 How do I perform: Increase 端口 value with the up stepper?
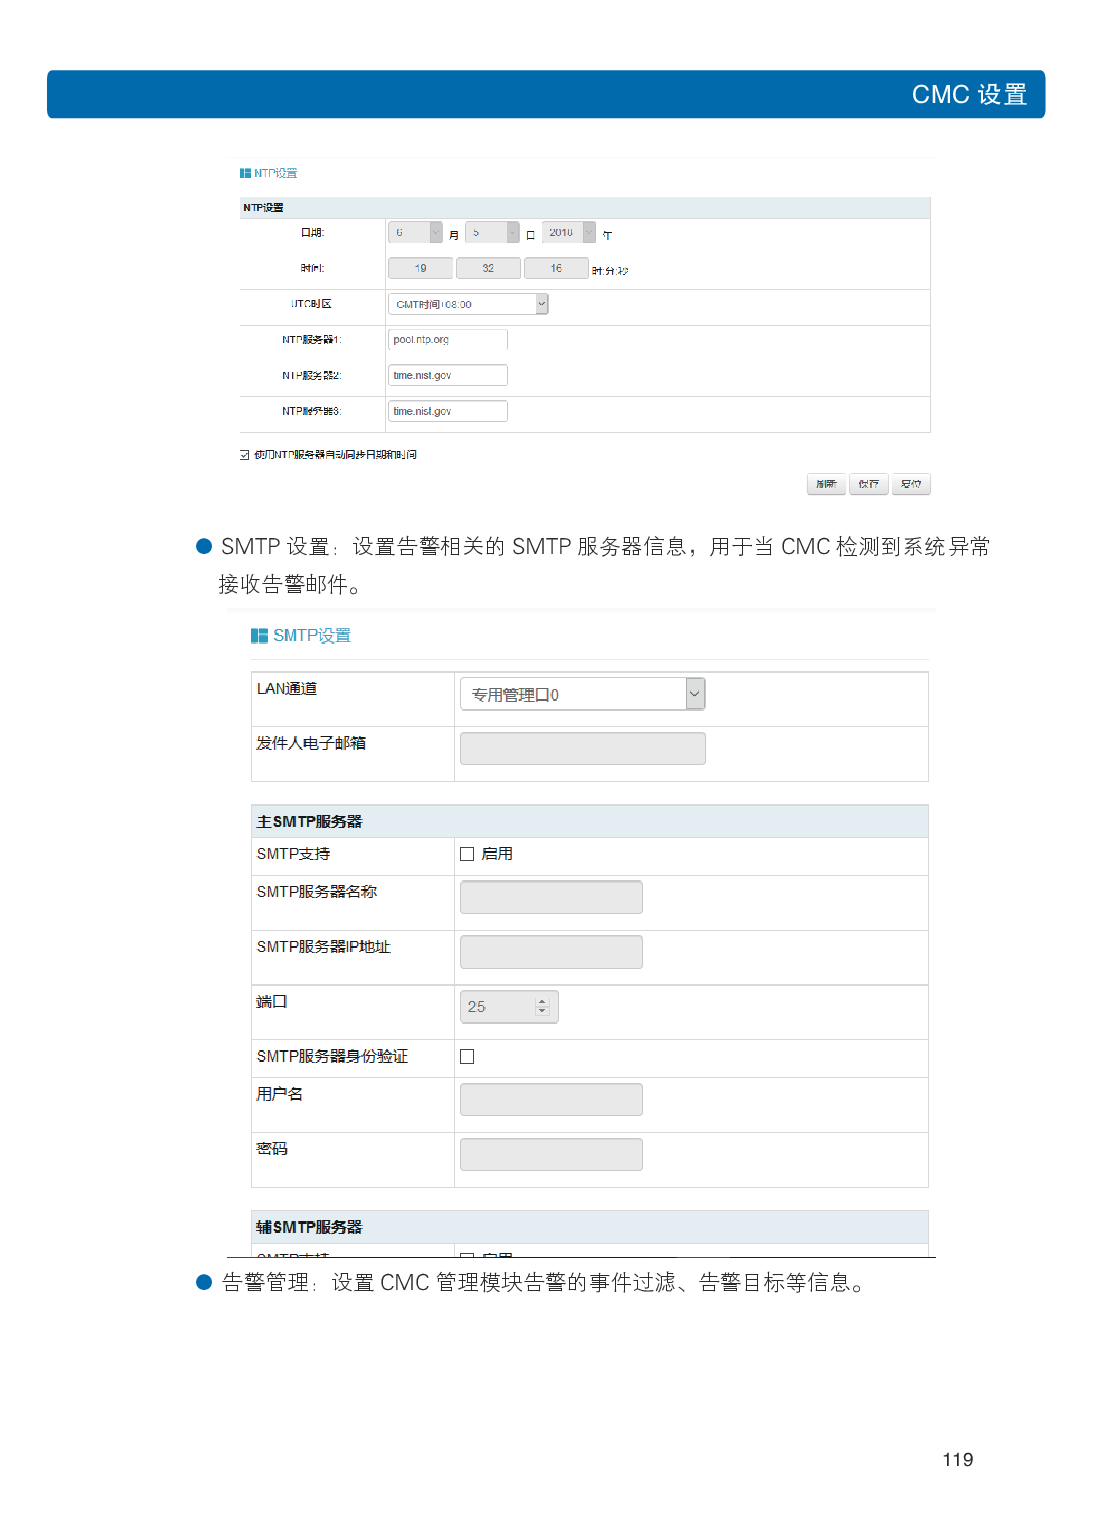point(540,1001)
